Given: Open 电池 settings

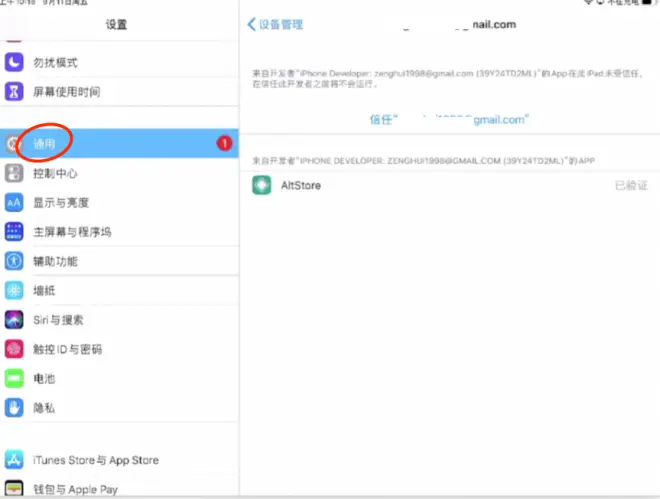Looking at the screenshot, I should (120, 378).
